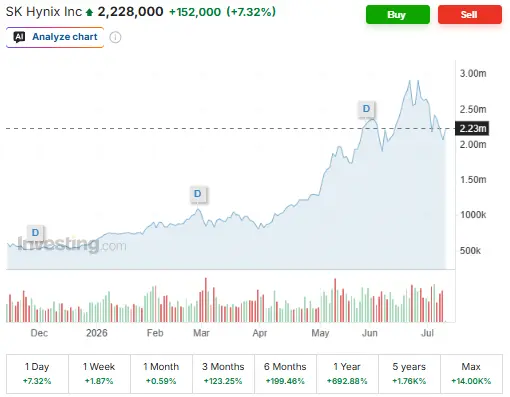Open the D dividend marker near December
The width and height of the screenshot is (510, 397).
(x=35, y=232)
